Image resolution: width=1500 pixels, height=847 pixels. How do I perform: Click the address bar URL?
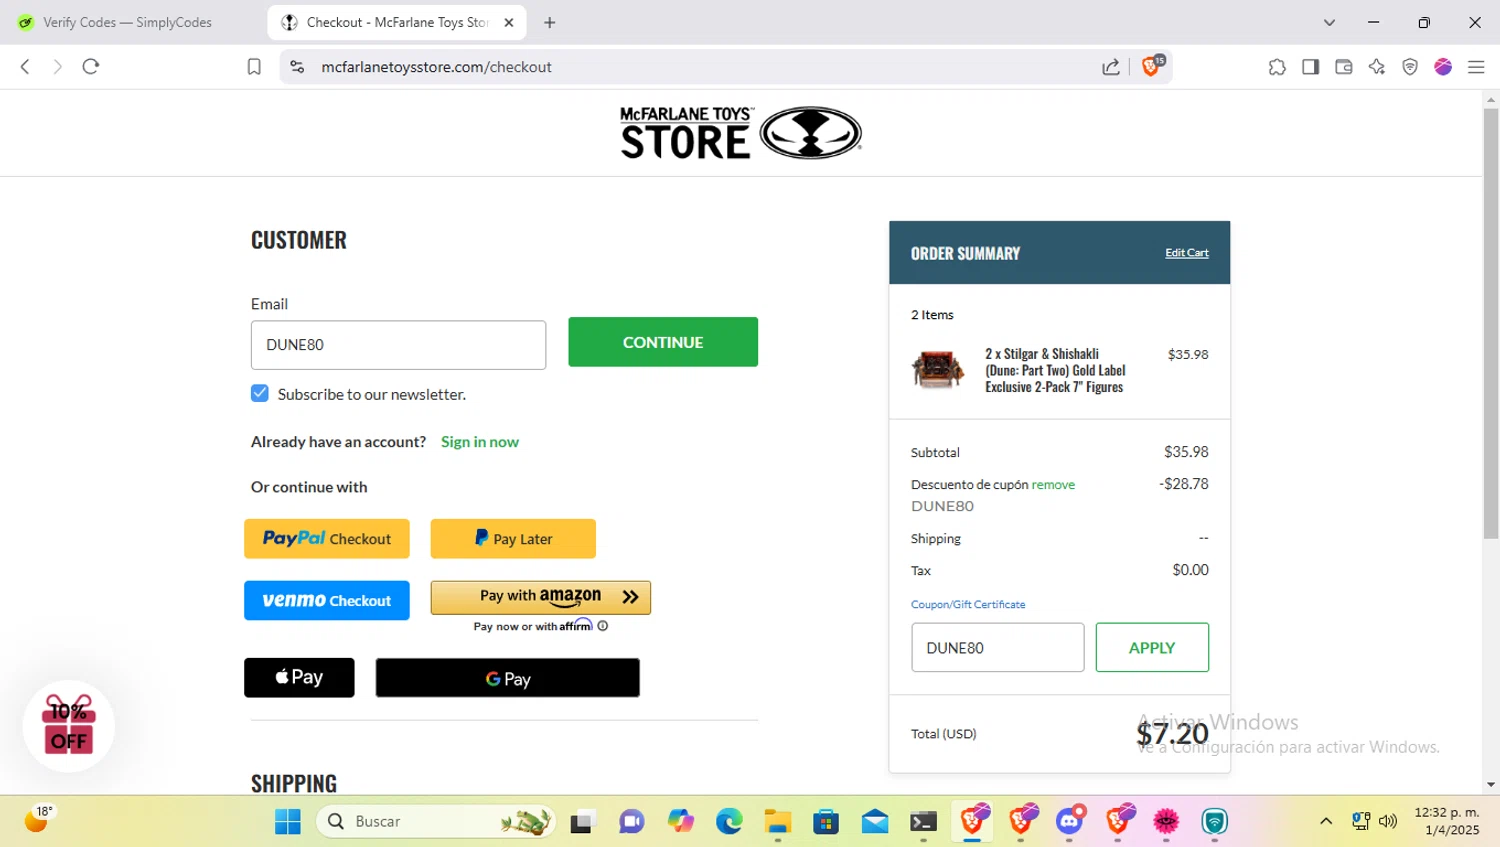(x=436, y=67)
